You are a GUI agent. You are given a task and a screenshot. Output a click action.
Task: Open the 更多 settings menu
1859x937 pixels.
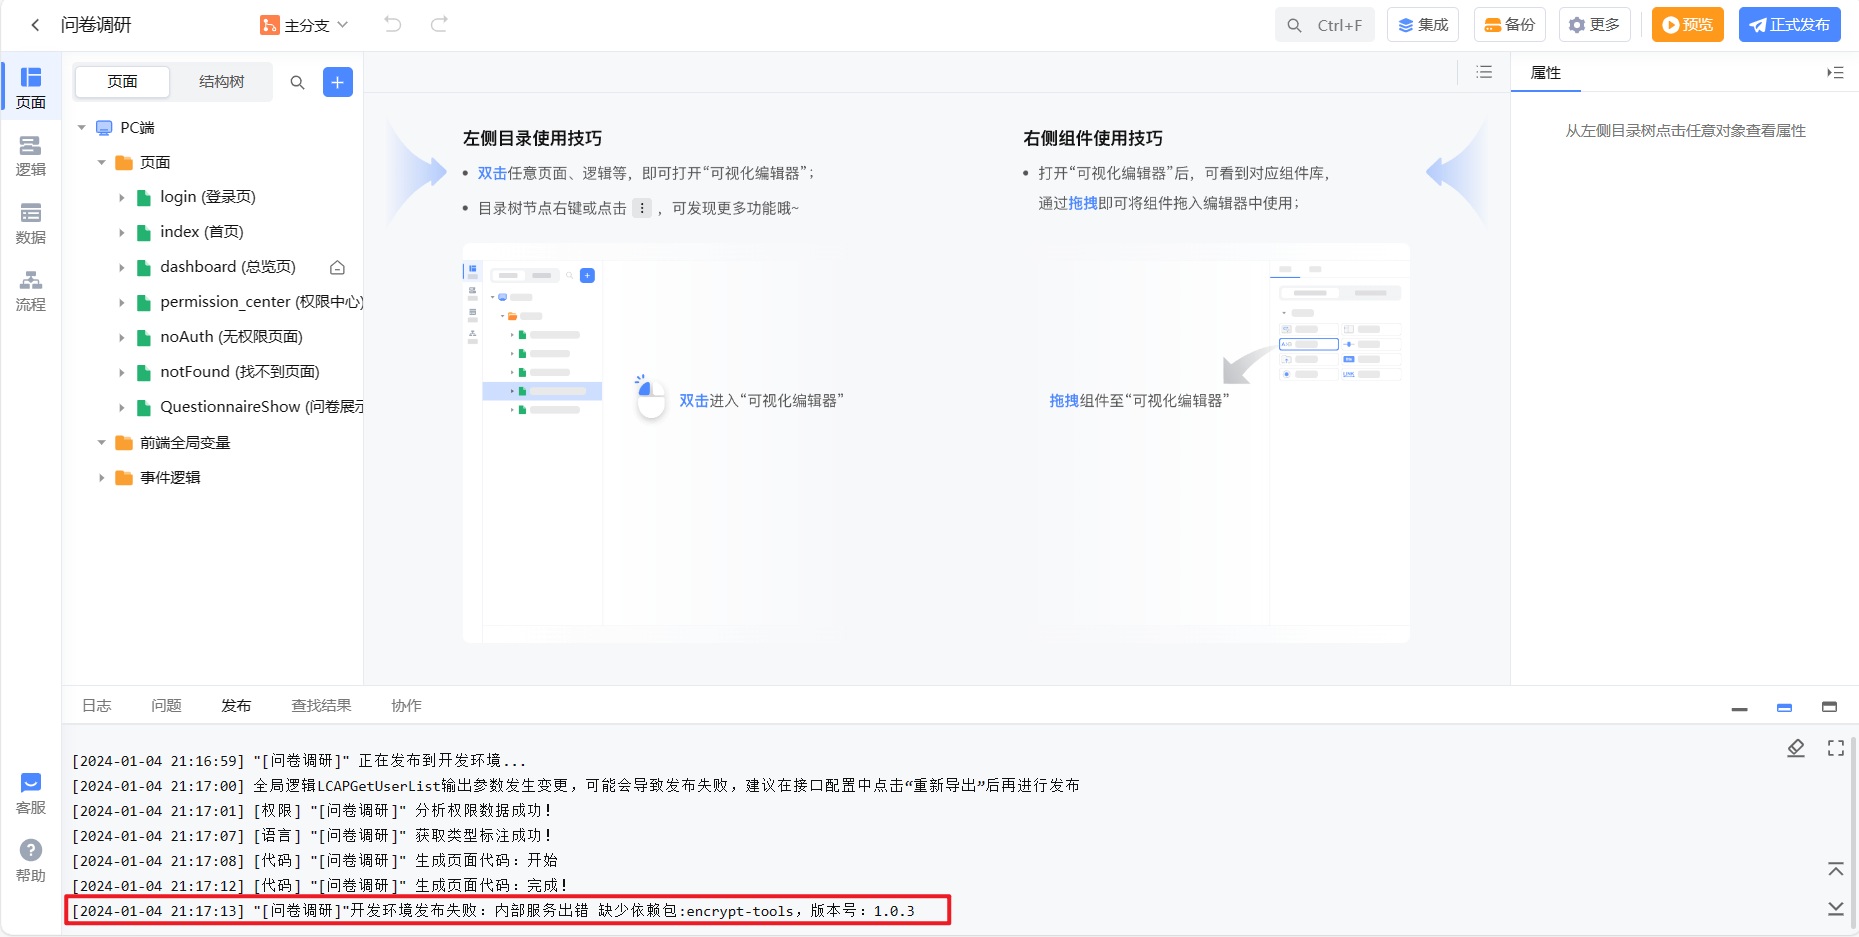1595,25
